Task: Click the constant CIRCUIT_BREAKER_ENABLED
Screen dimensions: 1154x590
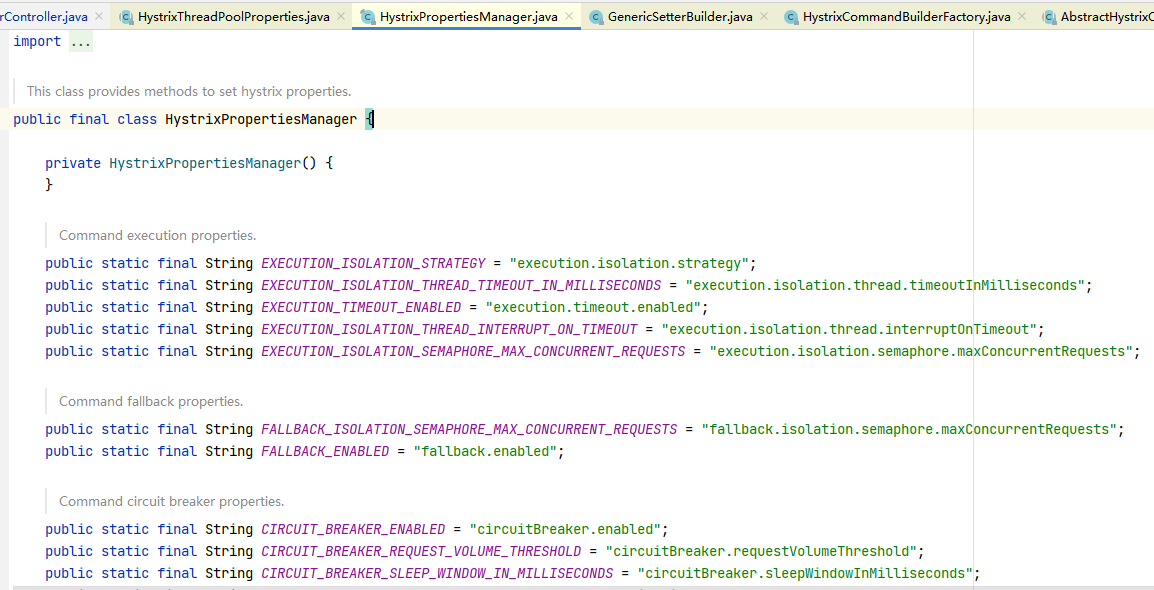Action: click(x=353, y=530)
